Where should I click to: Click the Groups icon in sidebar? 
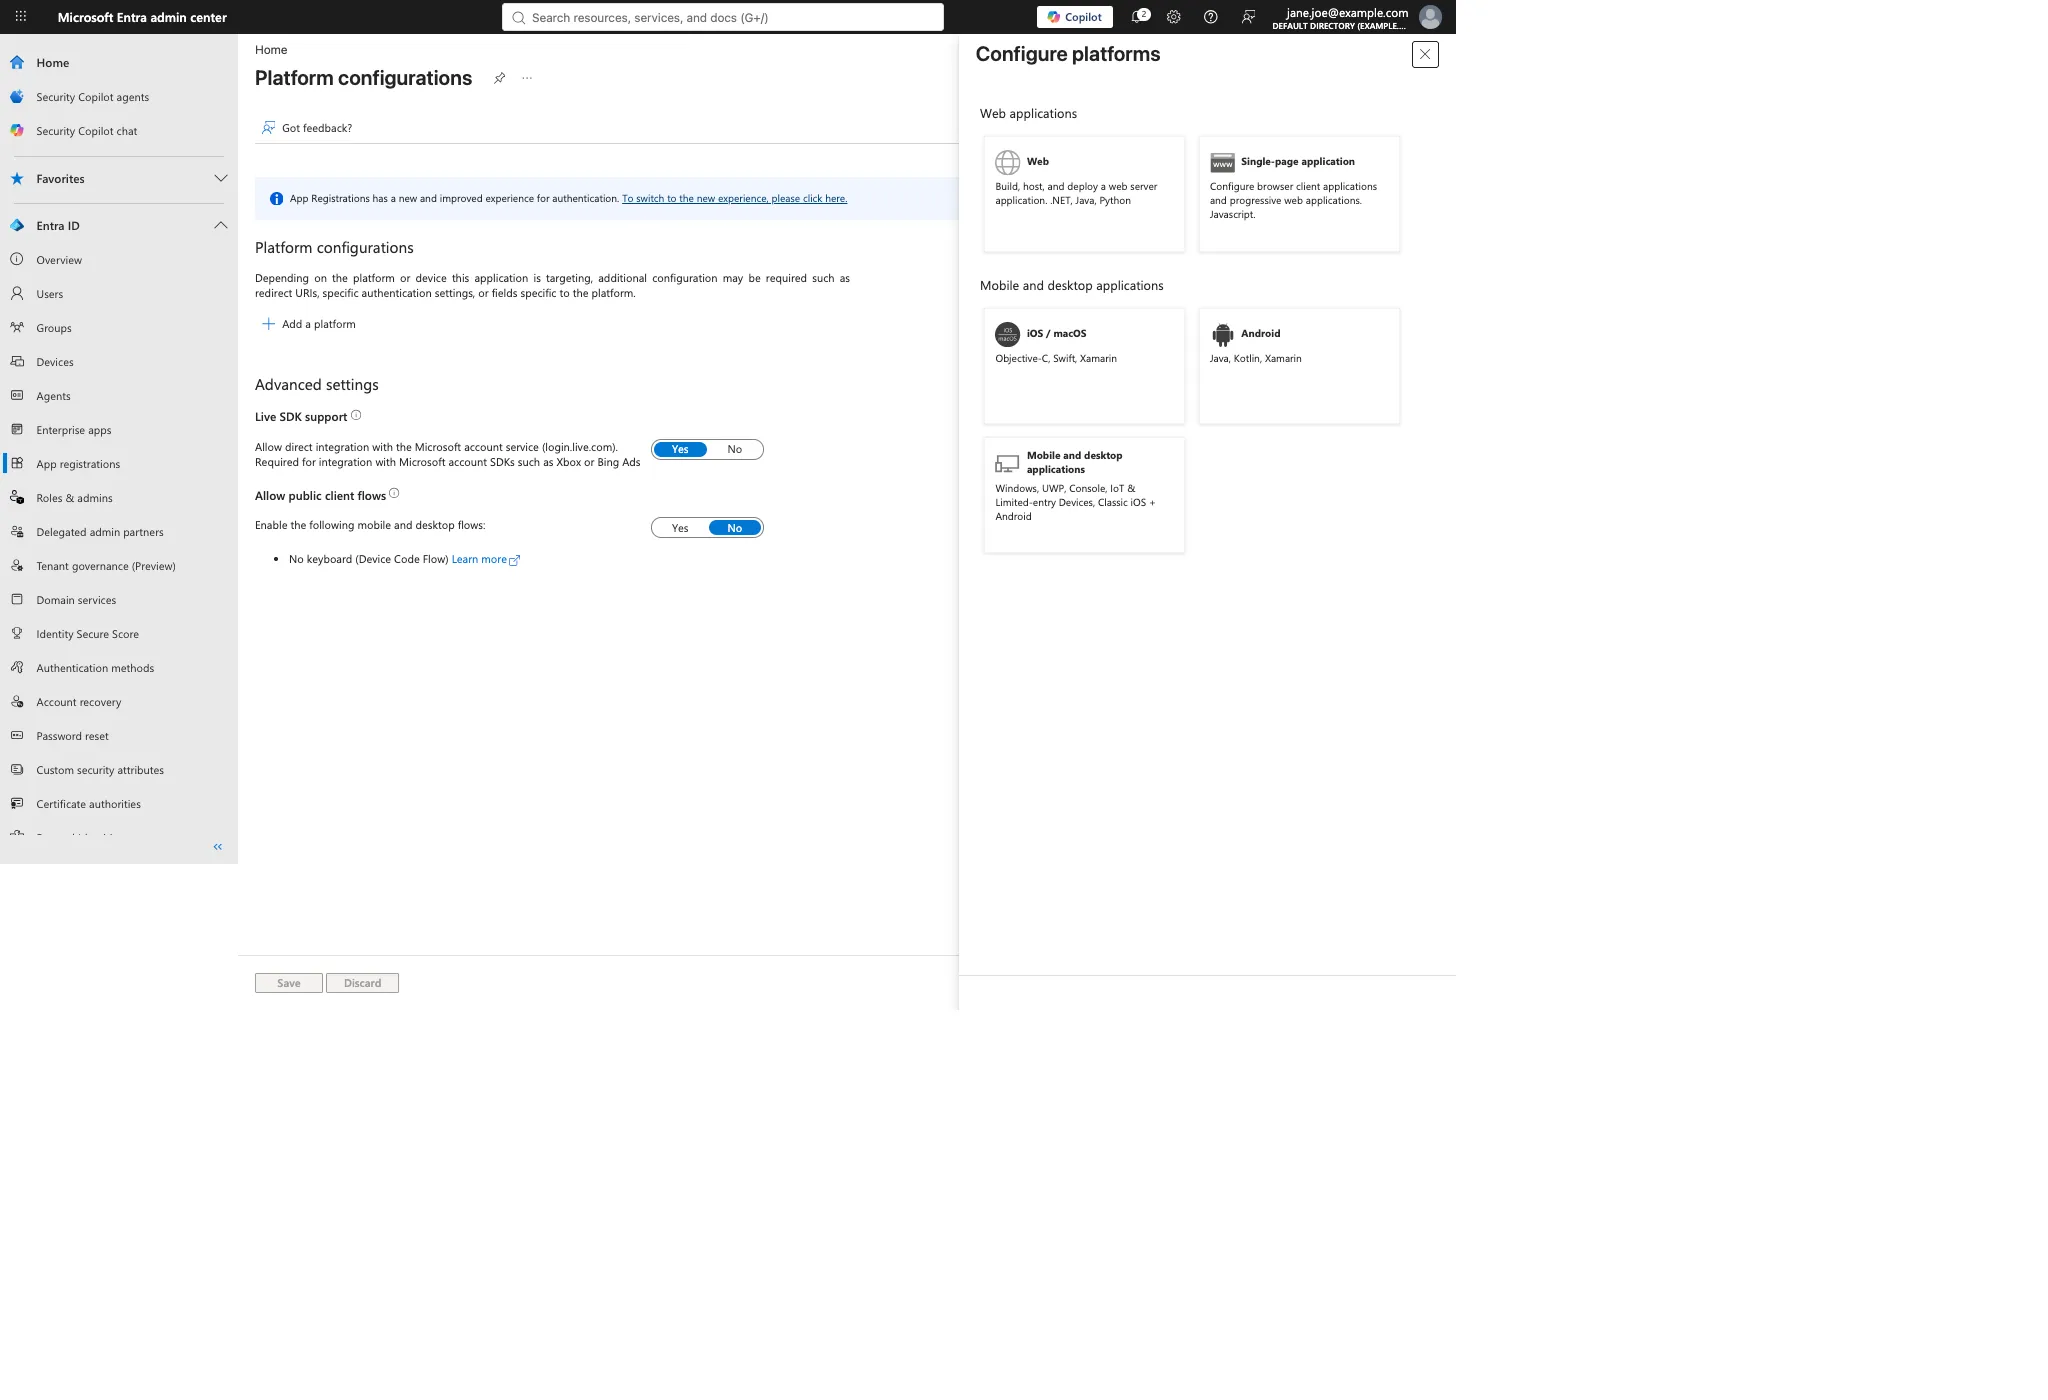[17, 328]
